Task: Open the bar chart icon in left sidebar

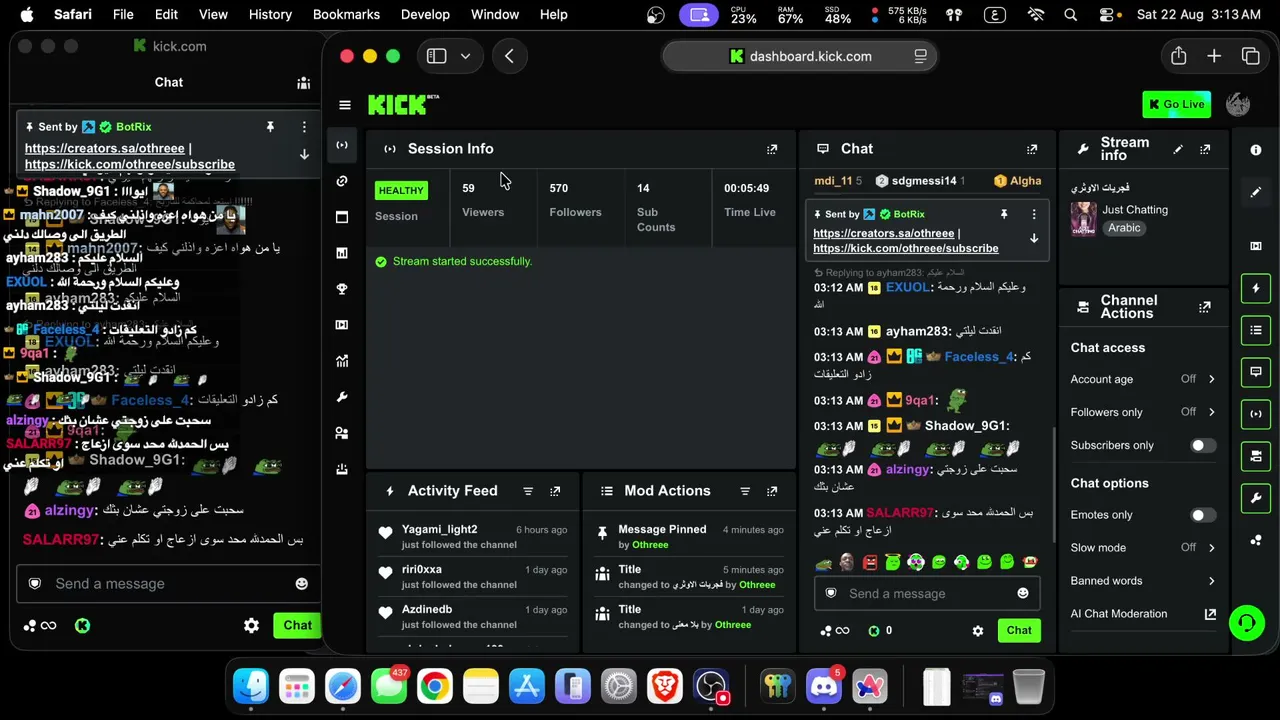Action: [342, 253]
